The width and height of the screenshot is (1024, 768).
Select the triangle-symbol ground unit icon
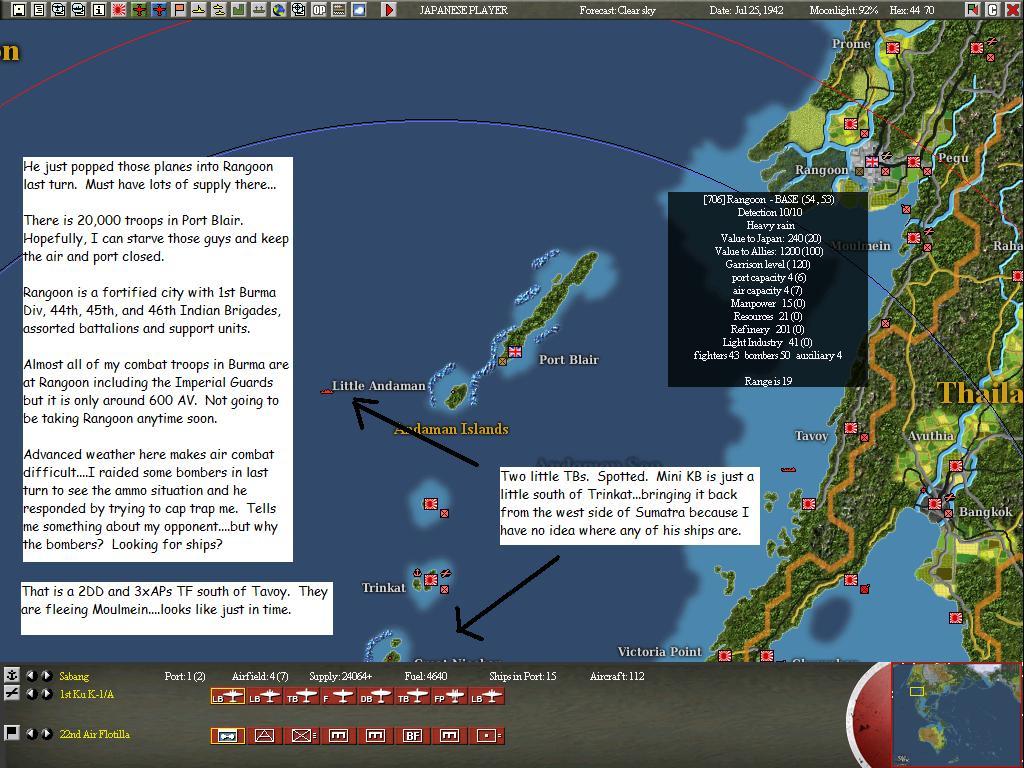[264, 736]
